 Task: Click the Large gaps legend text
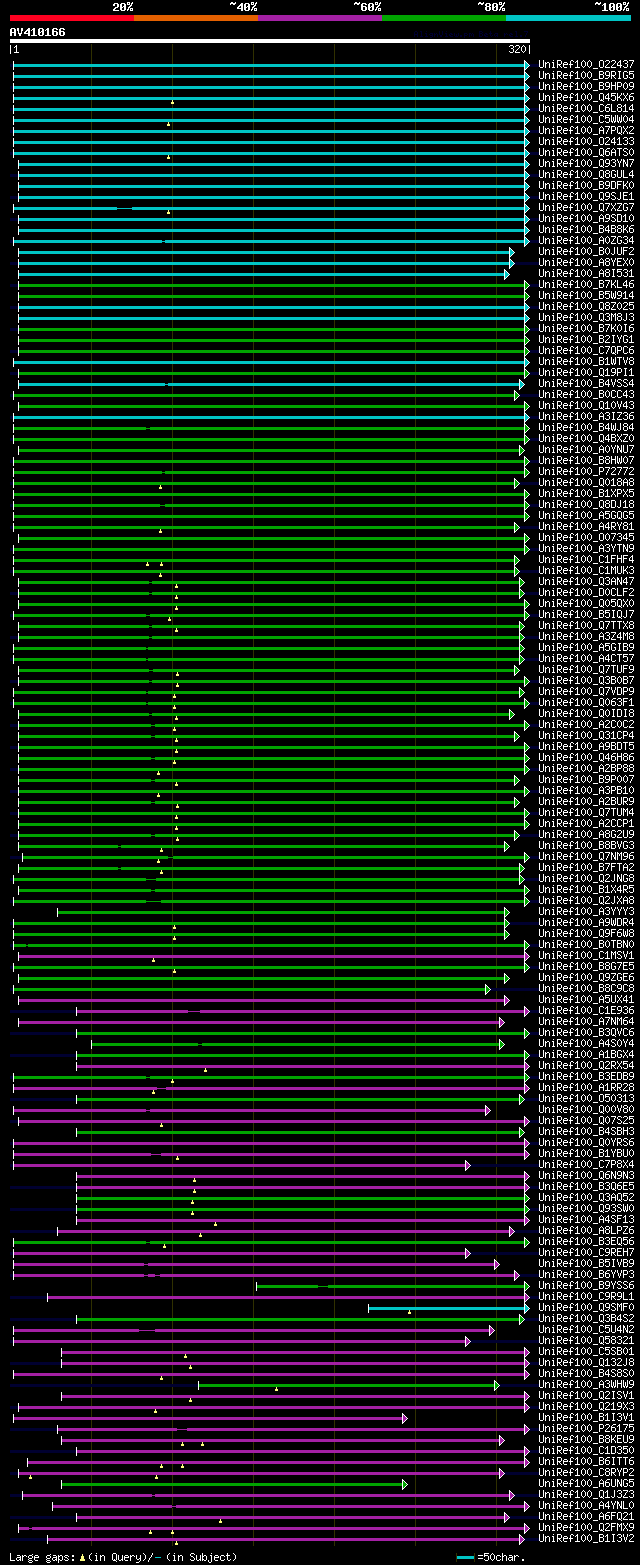pos(123,1557)
